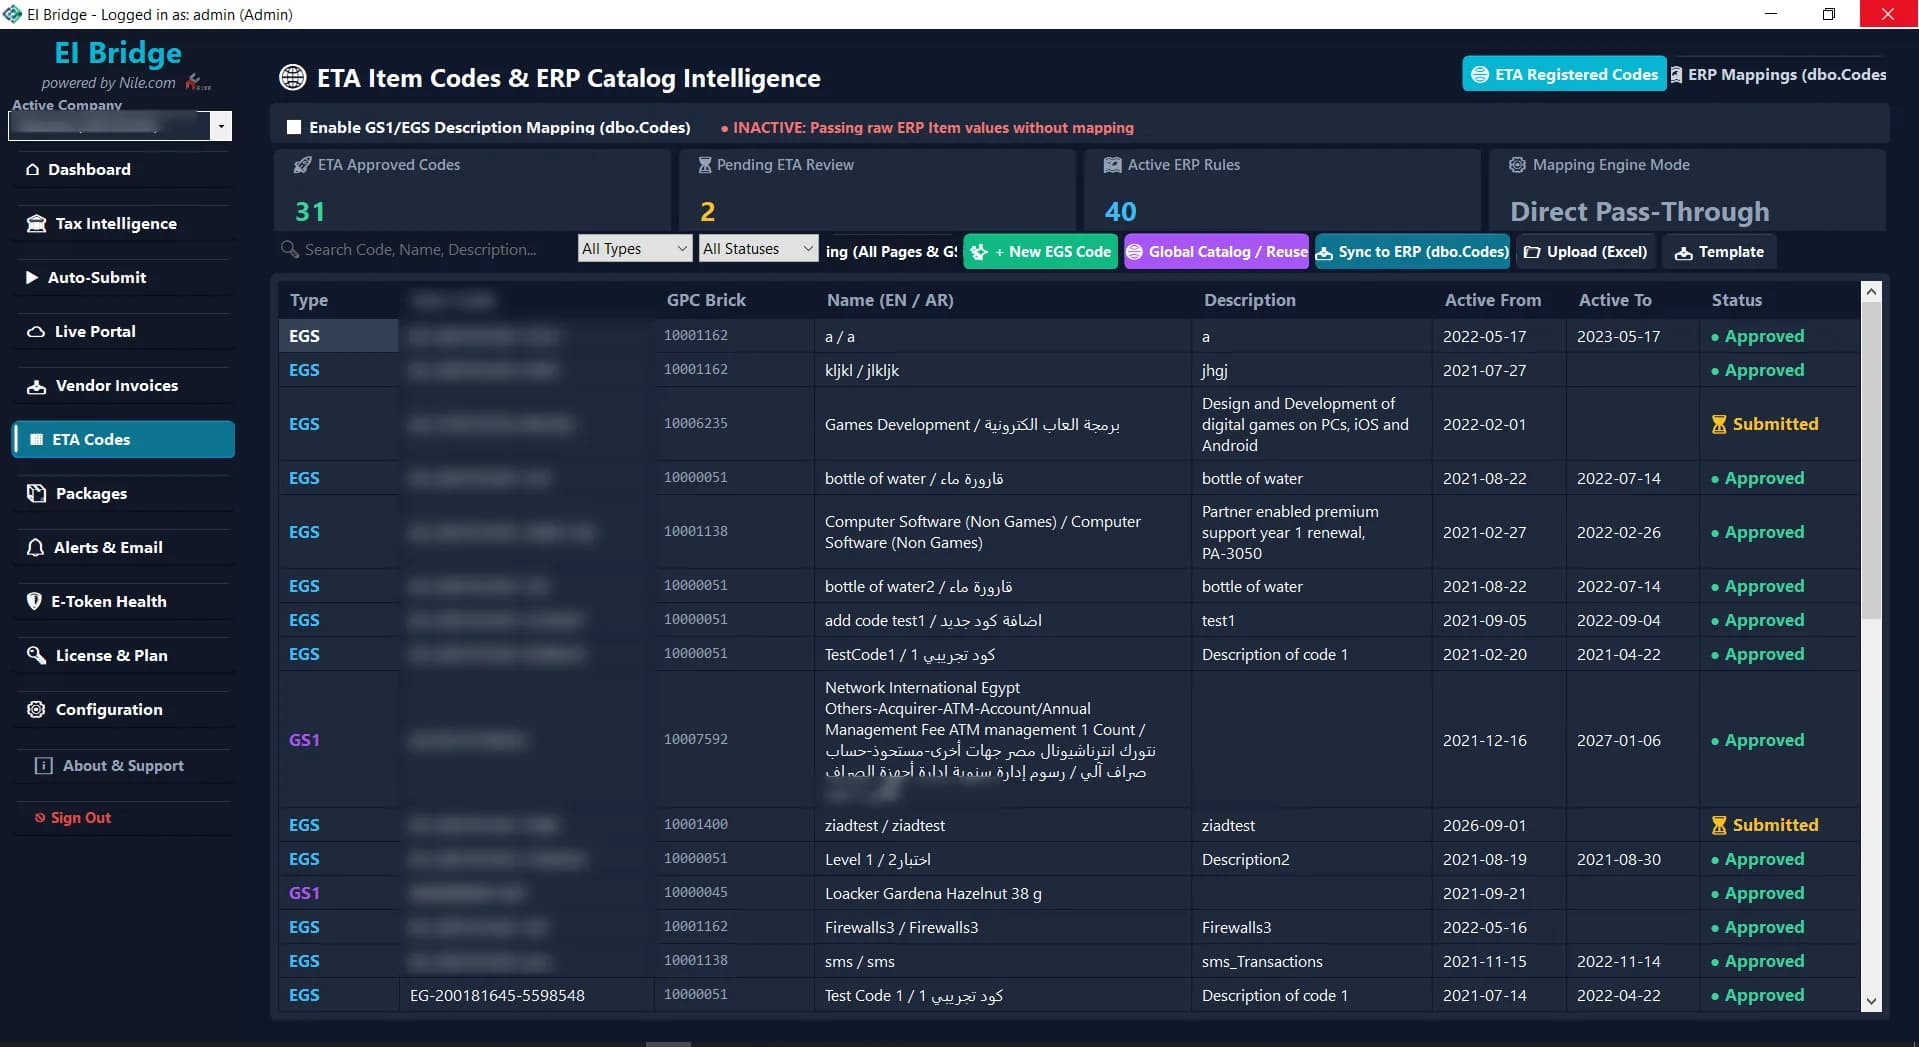This screenshot has height=1047, width=1919.
Task: Click the Mapping Engine Mode gear icon
Action: point(1517,165)
